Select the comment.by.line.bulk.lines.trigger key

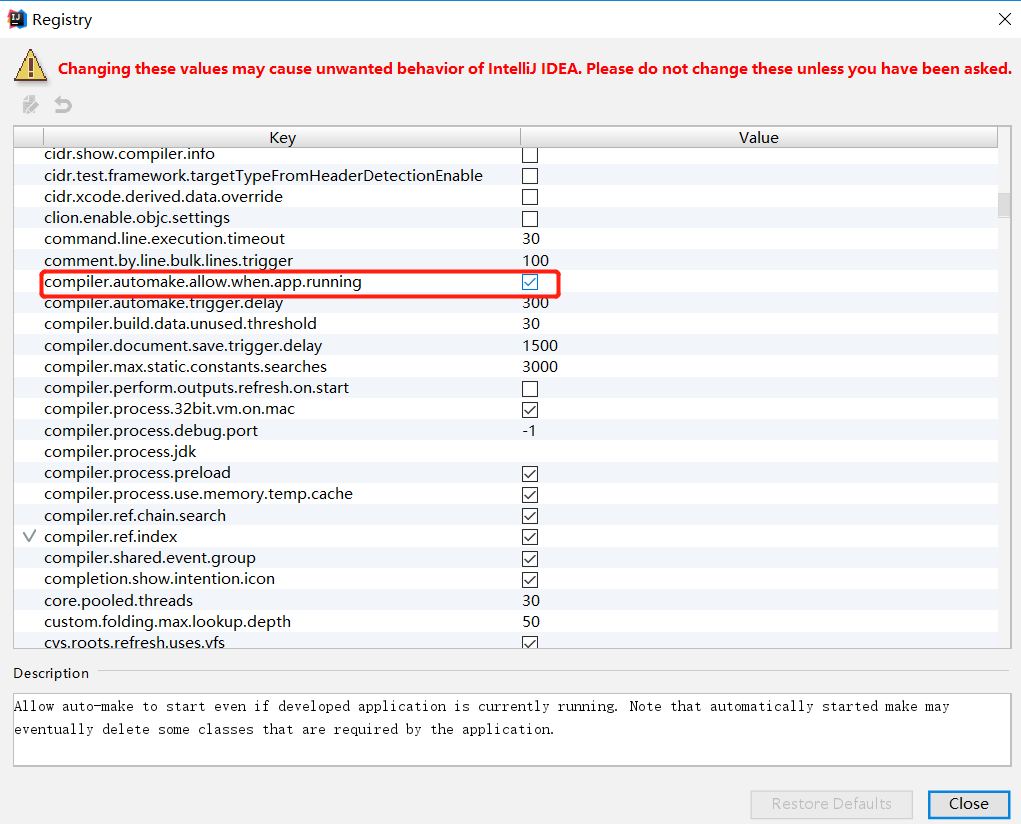(x=169, y=261)
